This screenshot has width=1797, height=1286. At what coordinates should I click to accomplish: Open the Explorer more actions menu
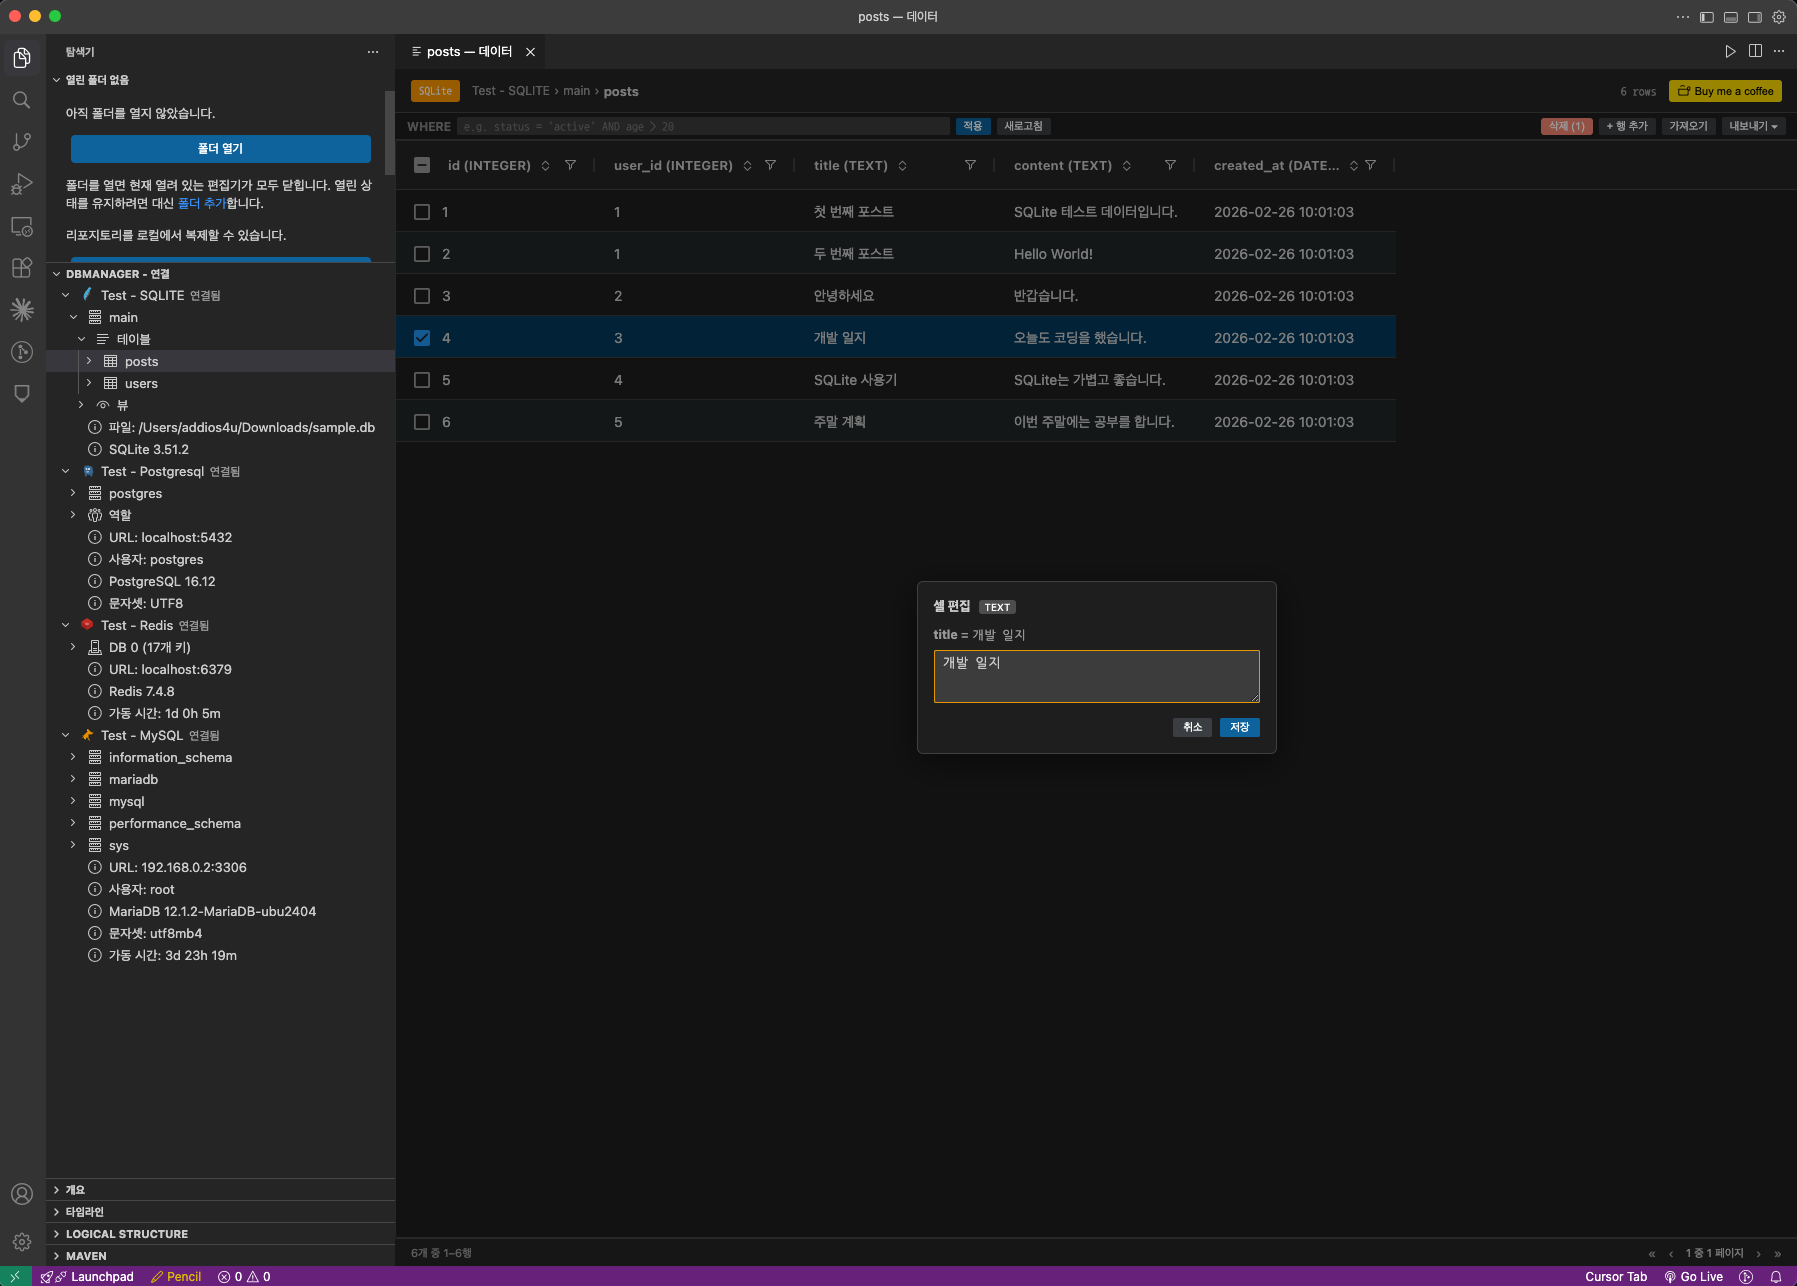point(373,51)
